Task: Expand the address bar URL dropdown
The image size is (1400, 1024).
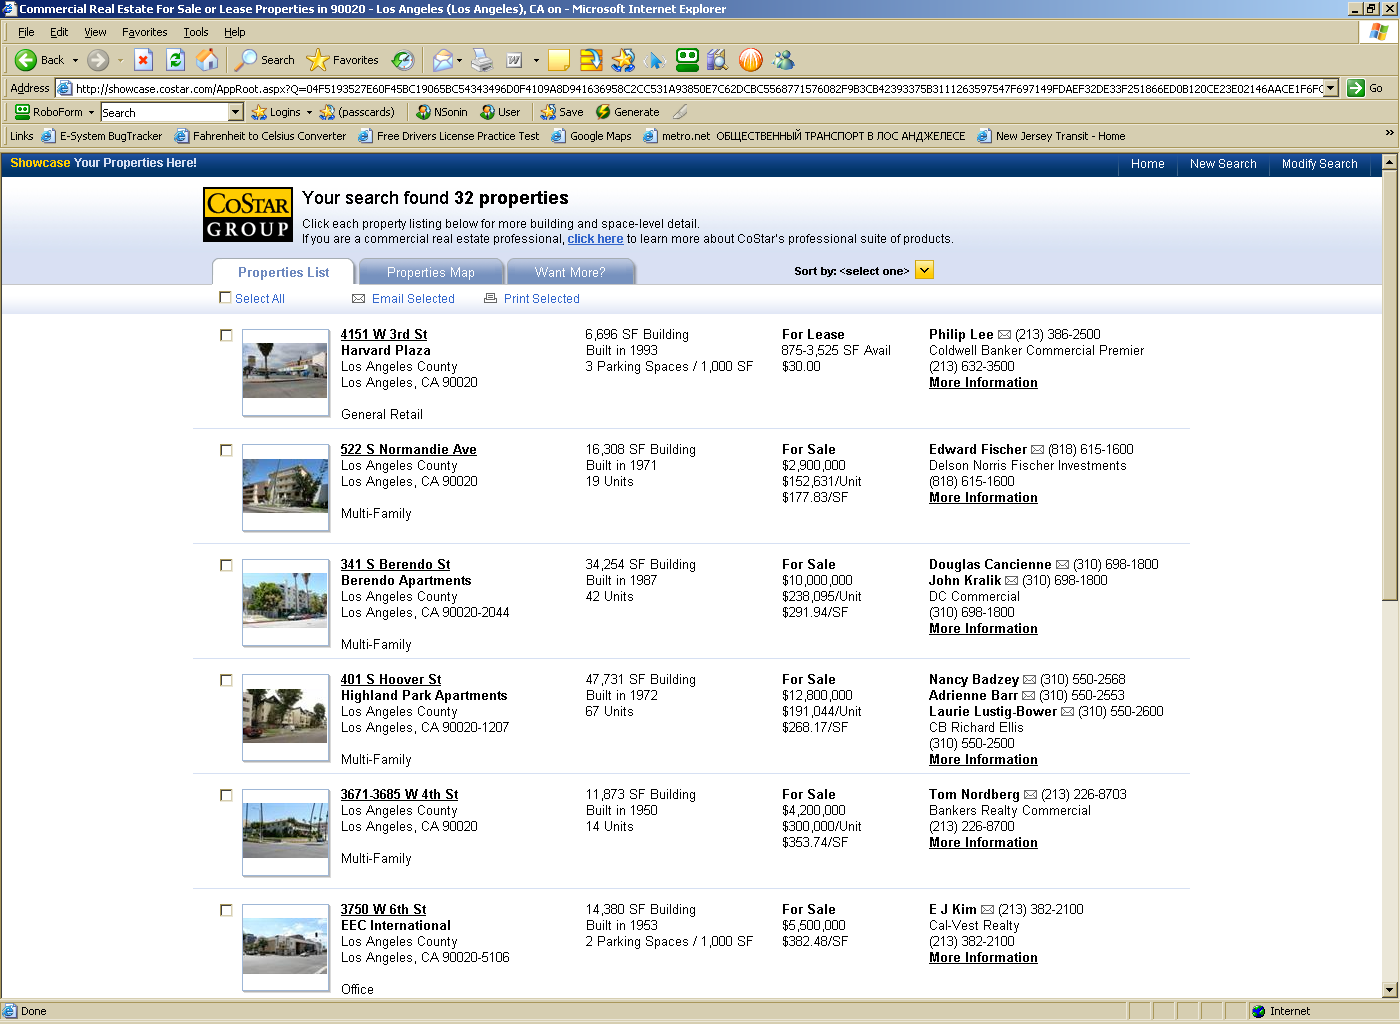Action: point(1330,88)
